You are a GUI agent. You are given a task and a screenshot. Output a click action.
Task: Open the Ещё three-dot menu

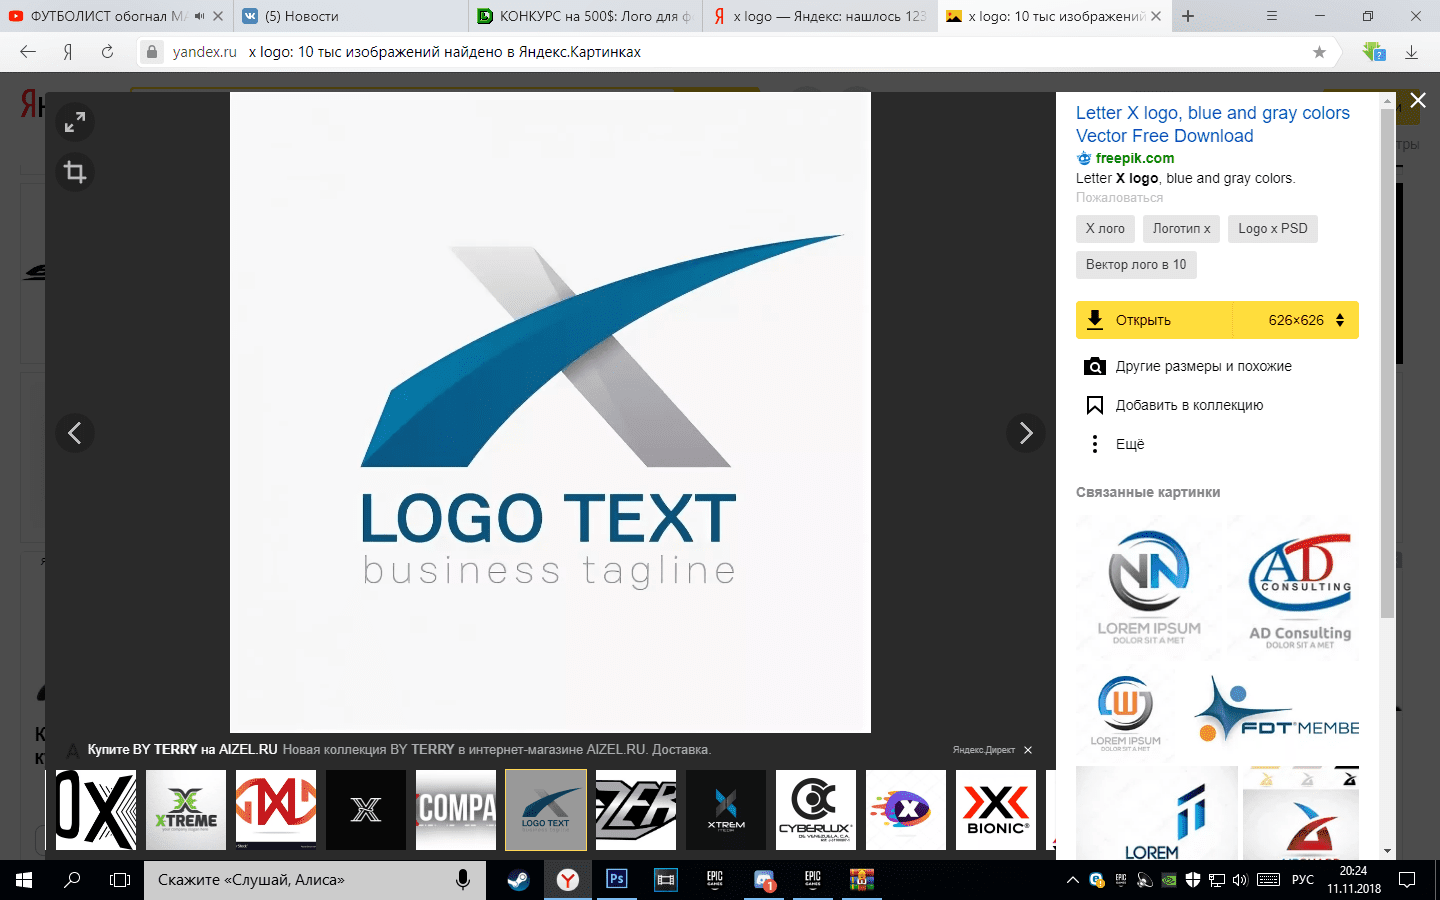pyautogui.click(x=1095, y=444)
